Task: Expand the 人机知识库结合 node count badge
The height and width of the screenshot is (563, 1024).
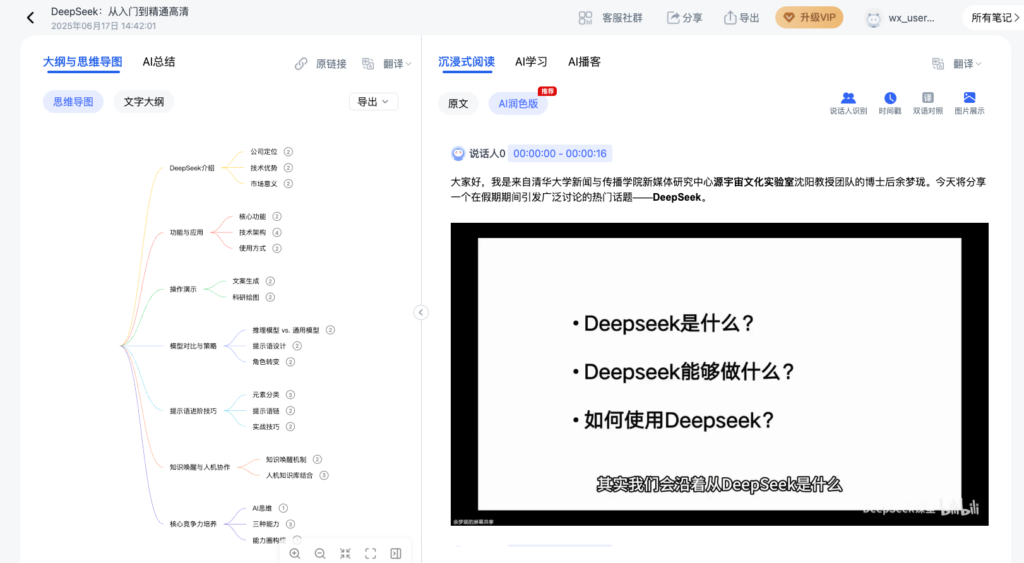Action: pyautogui.click(x=324, y=475)
